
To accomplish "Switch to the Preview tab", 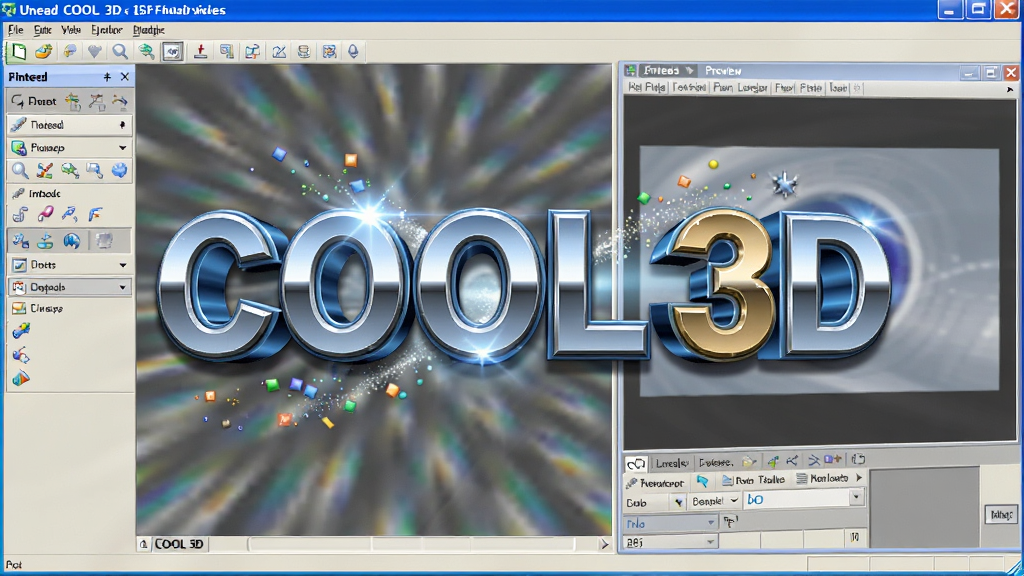I will (723, 71).
